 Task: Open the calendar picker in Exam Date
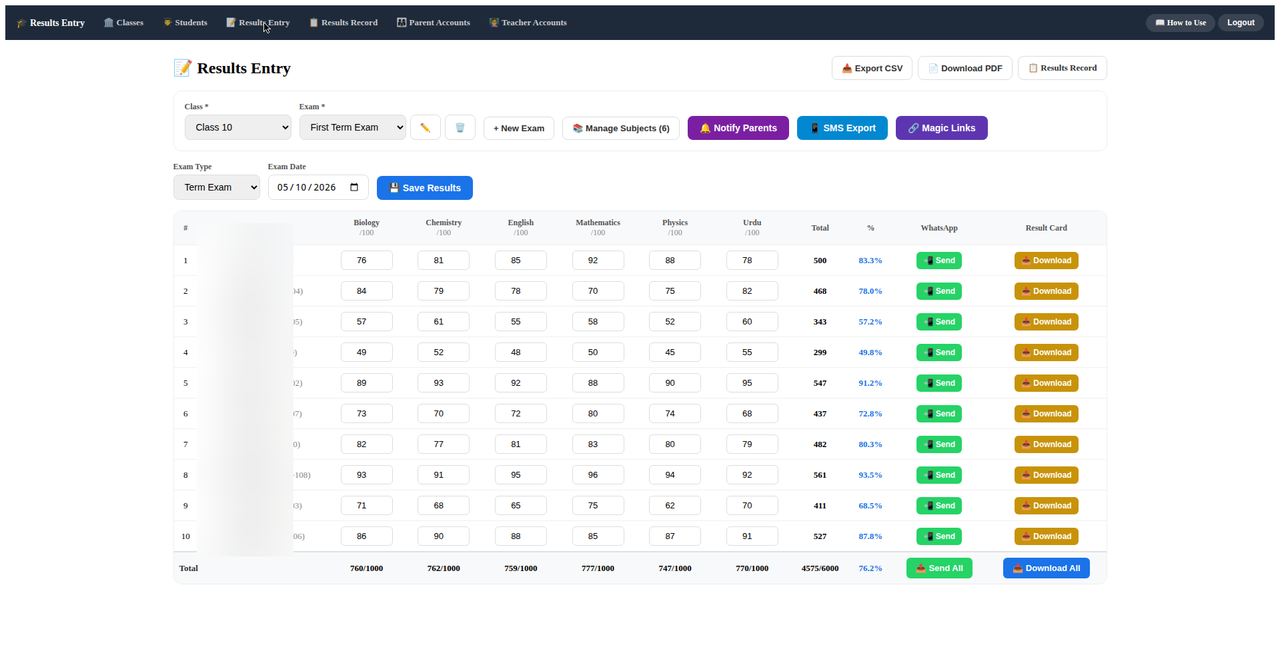pyautogui.click(x=354, y=187)
